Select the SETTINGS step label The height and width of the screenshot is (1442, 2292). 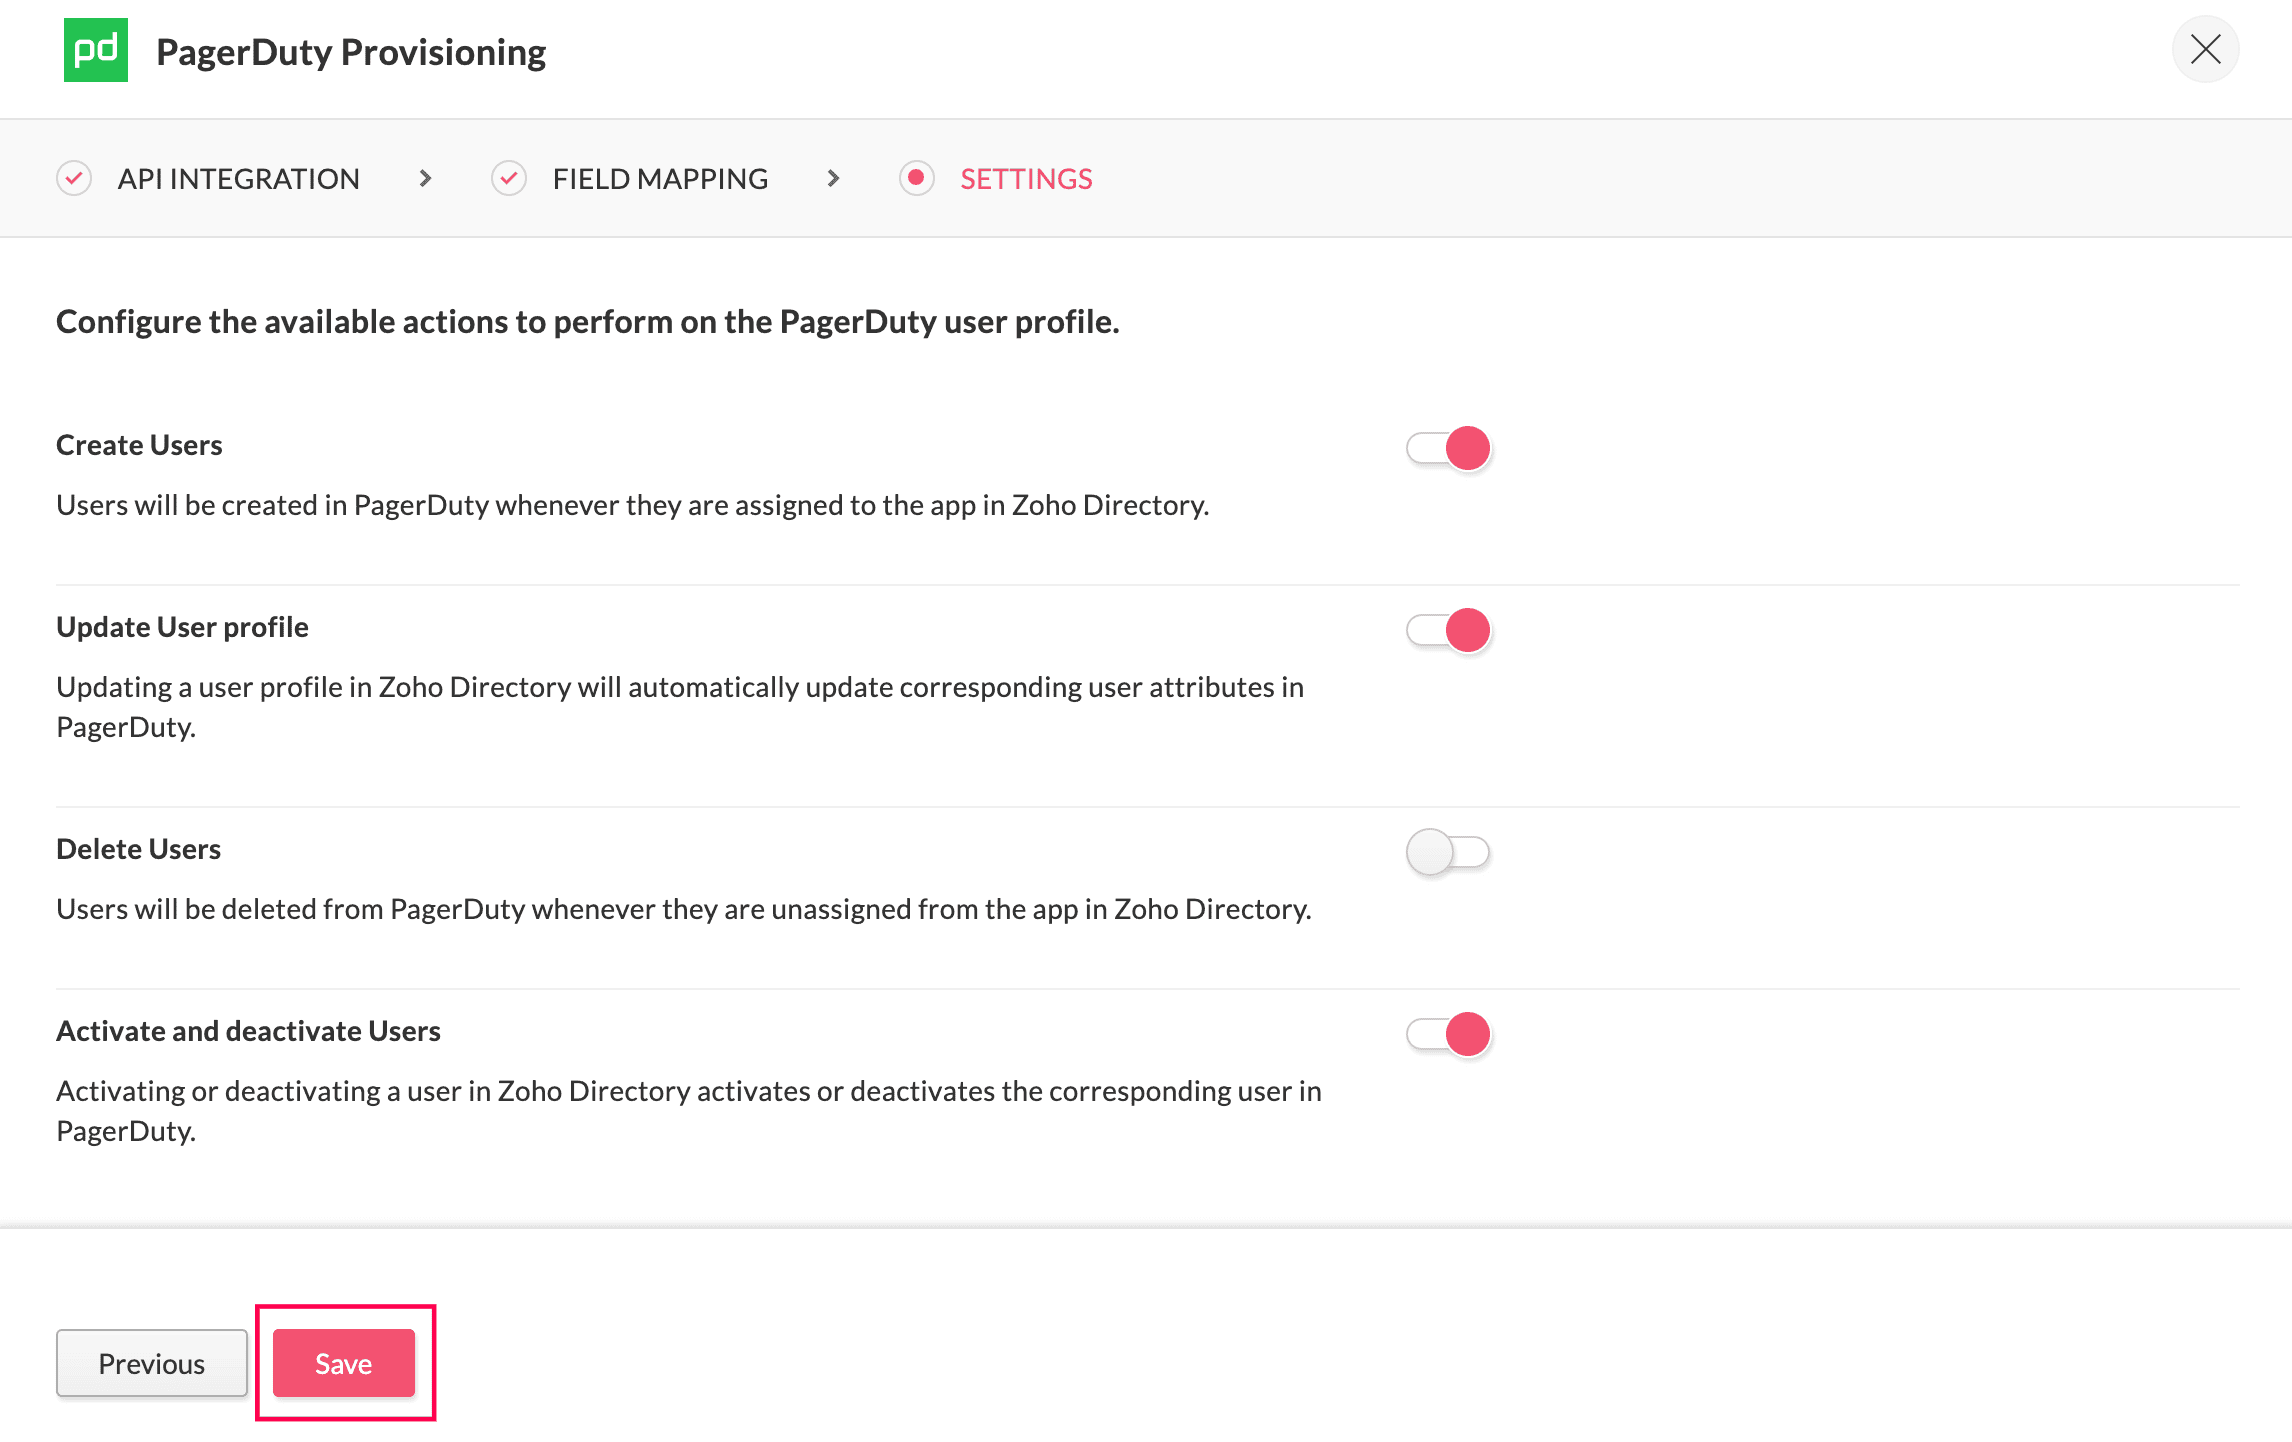point(1026,179)
